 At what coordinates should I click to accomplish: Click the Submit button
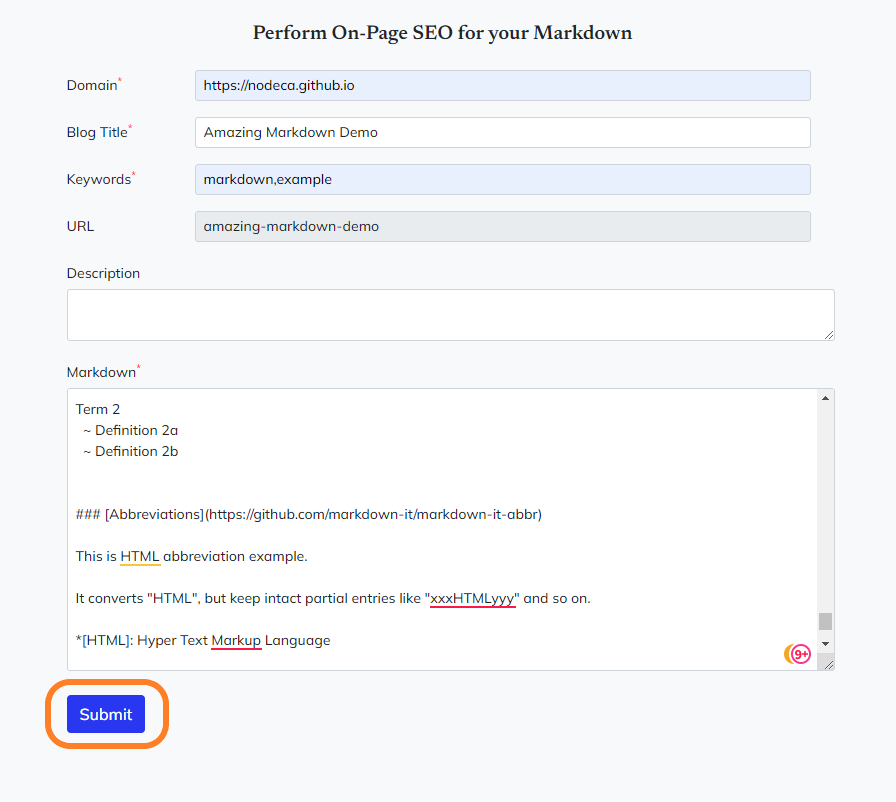pos(106,714)
